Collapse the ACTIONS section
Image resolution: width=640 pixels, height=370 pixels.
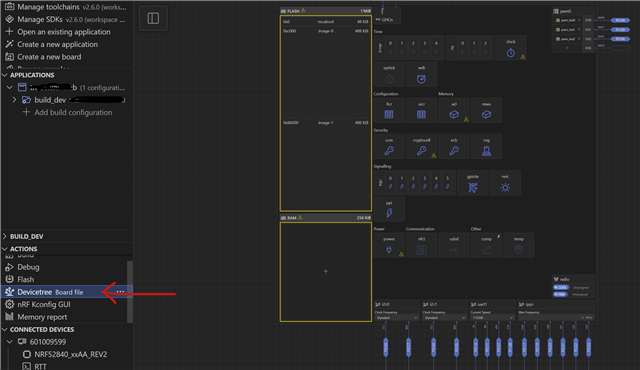(5, 249)
